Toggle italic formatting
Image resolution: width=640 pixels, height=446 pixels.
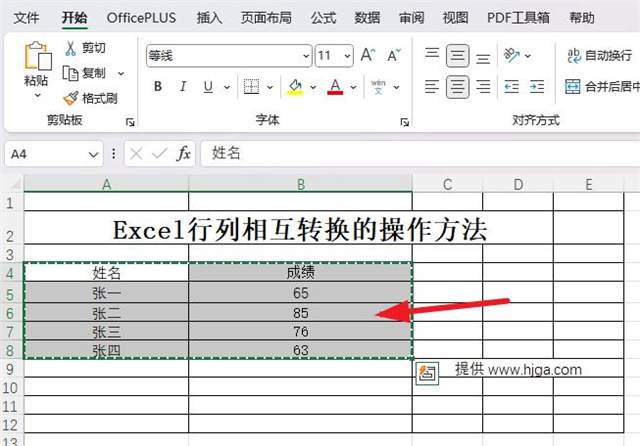(183, 87)
